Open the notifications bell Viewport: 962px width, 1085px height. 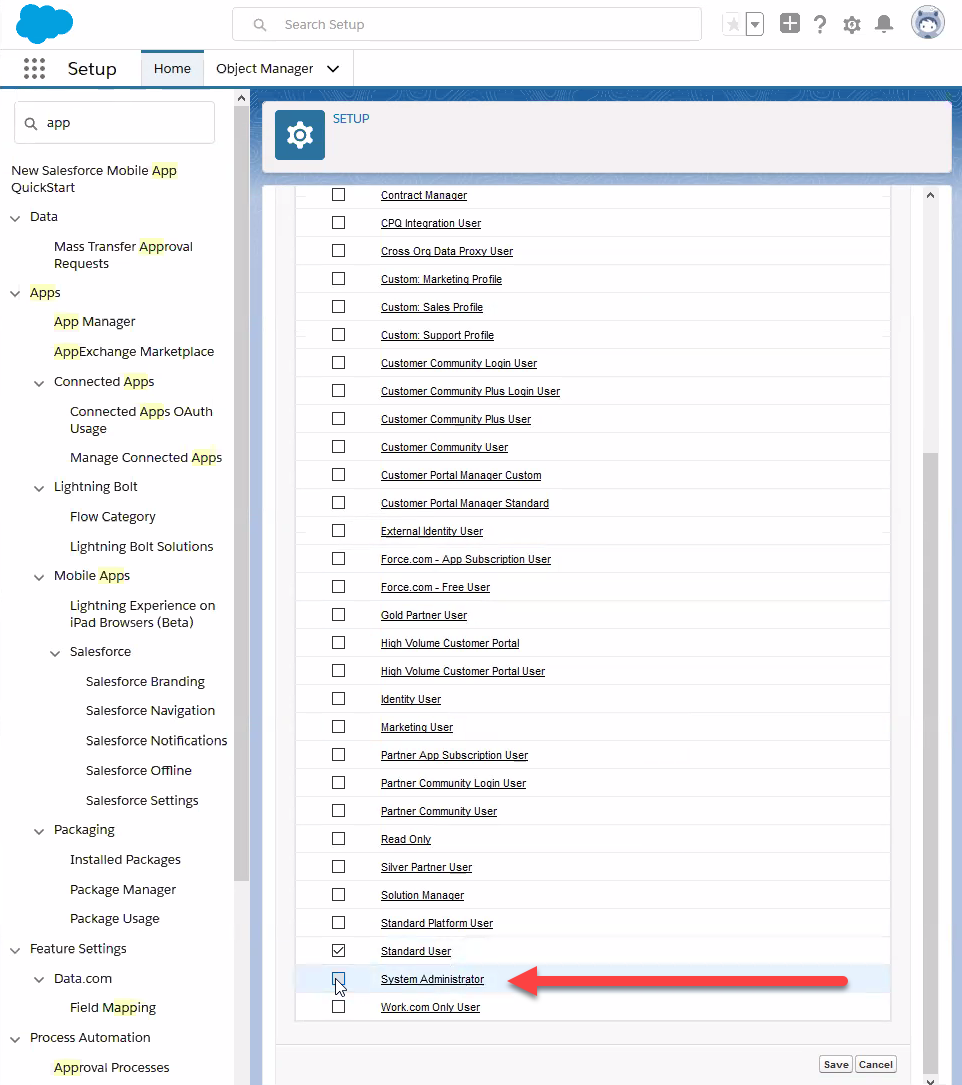pyautogui.click(x=884, y=25)
